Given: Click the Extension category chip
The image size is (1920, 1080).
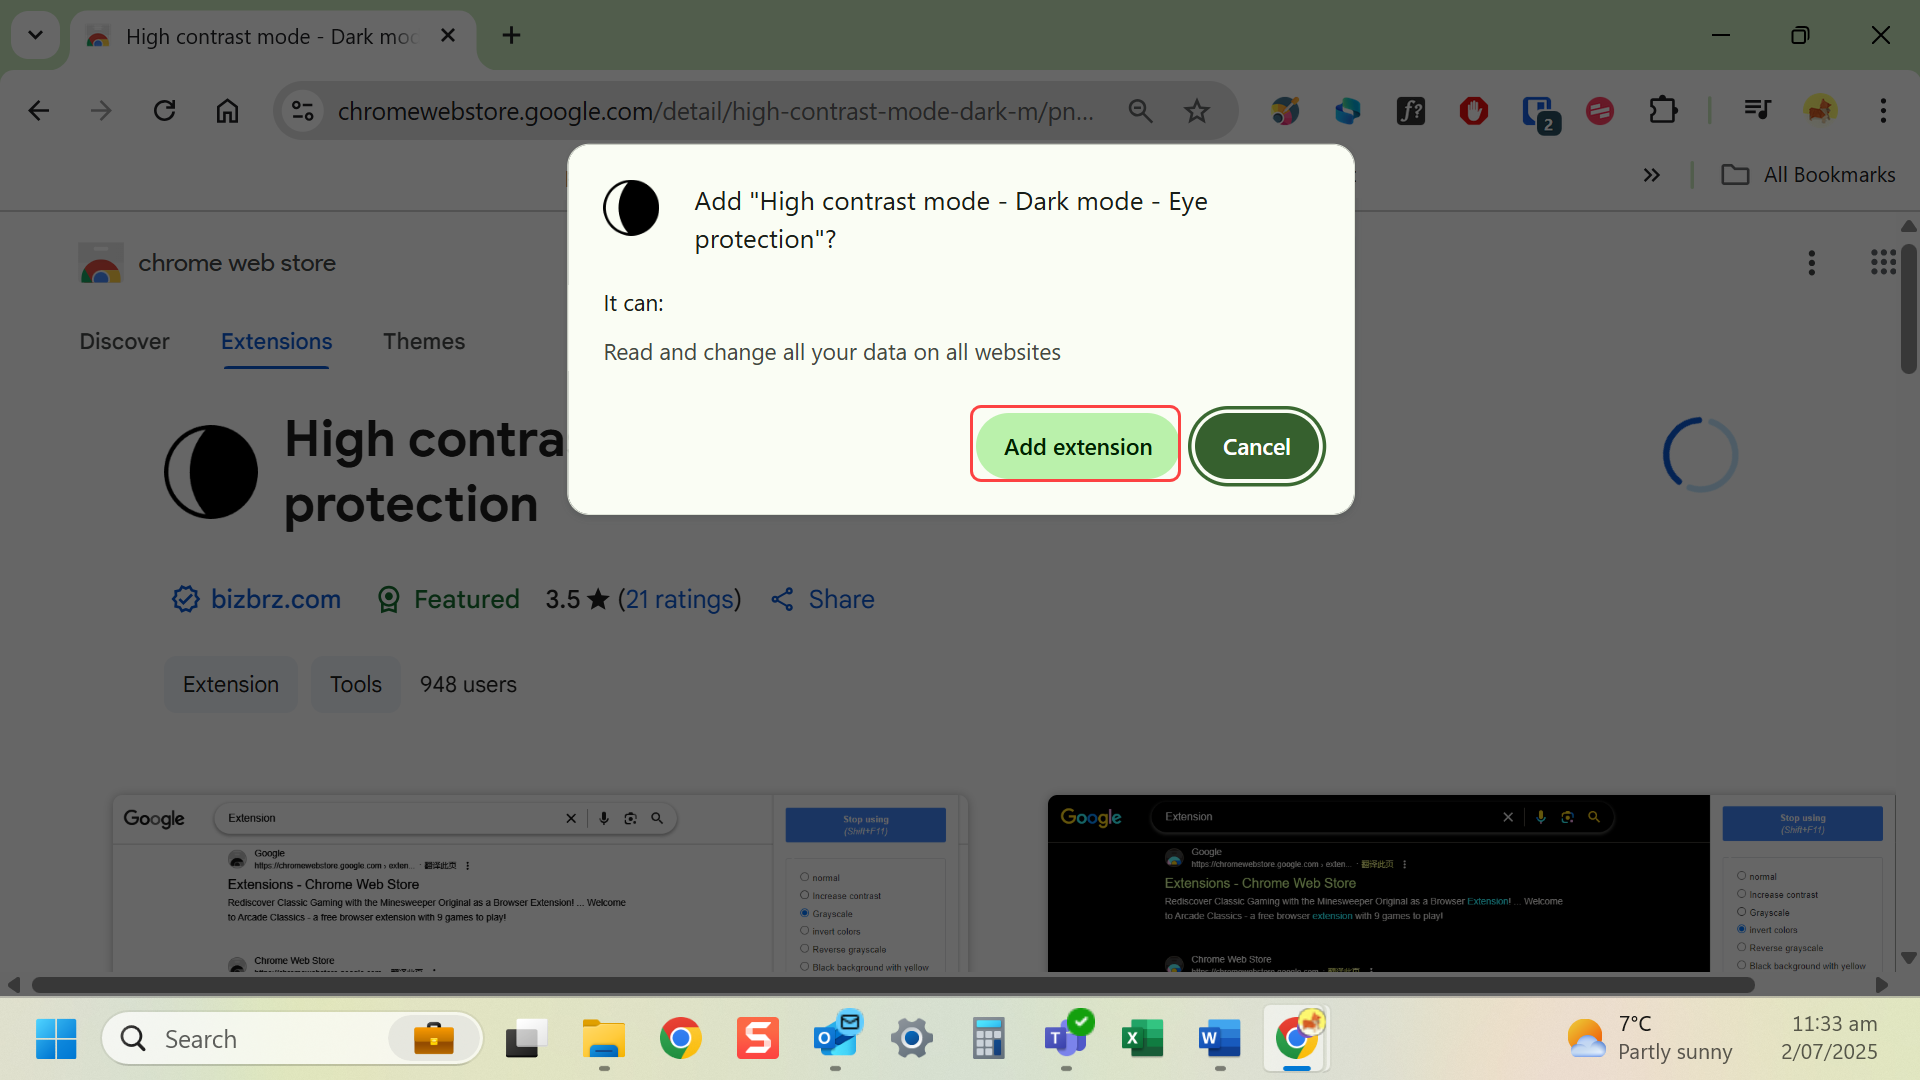Looking at the screenshot, I should point(231,685).
